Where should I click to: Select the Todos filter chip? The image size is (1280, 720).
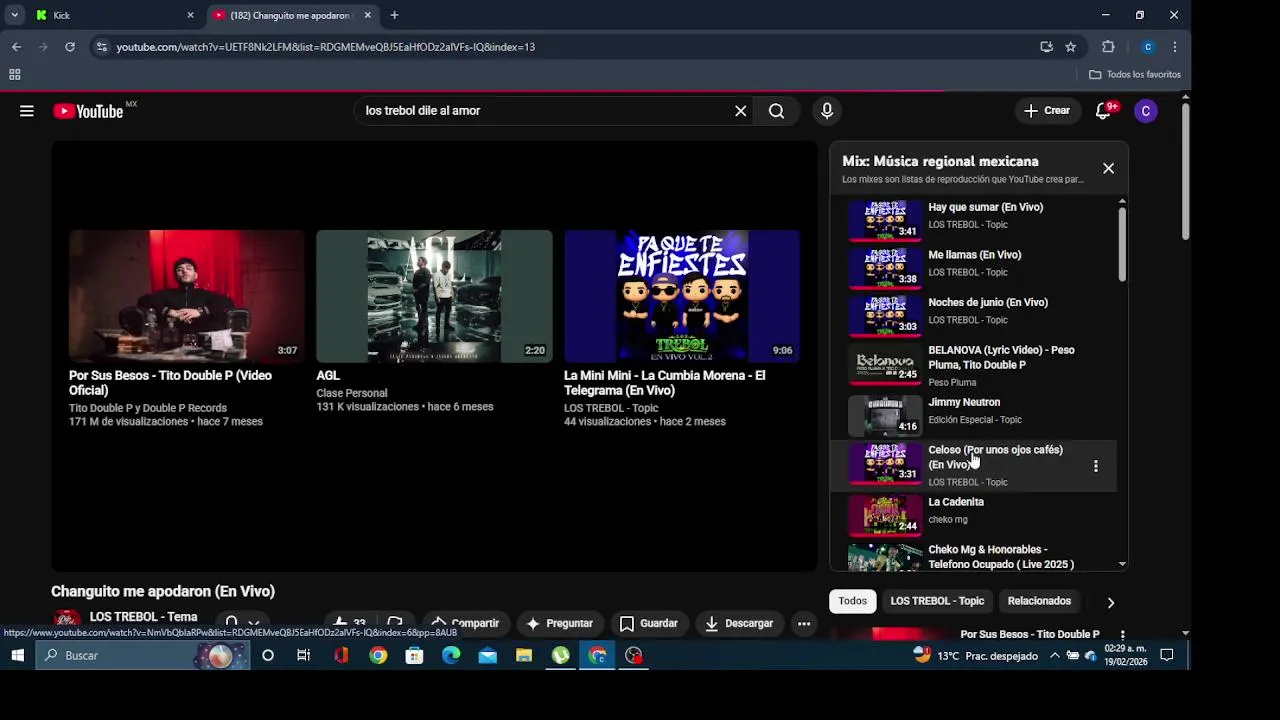coord(853,601)
